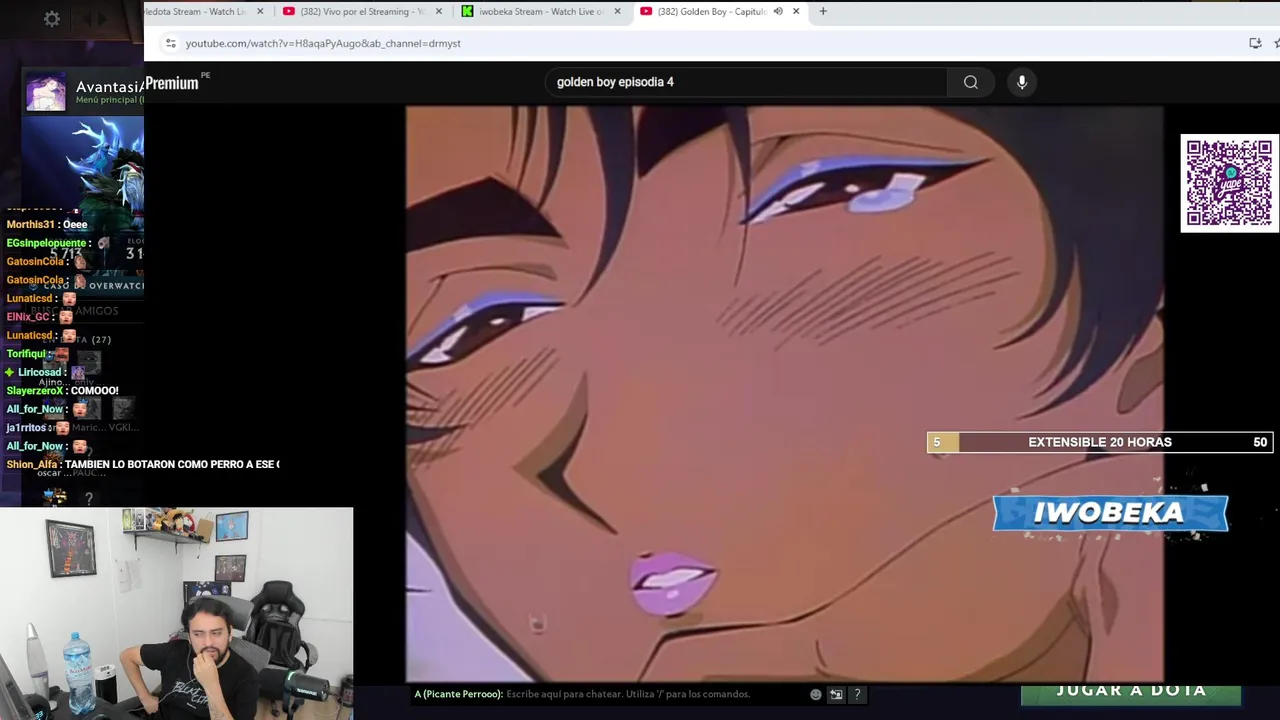Click chat username ja1rritos

click(27, 428)
